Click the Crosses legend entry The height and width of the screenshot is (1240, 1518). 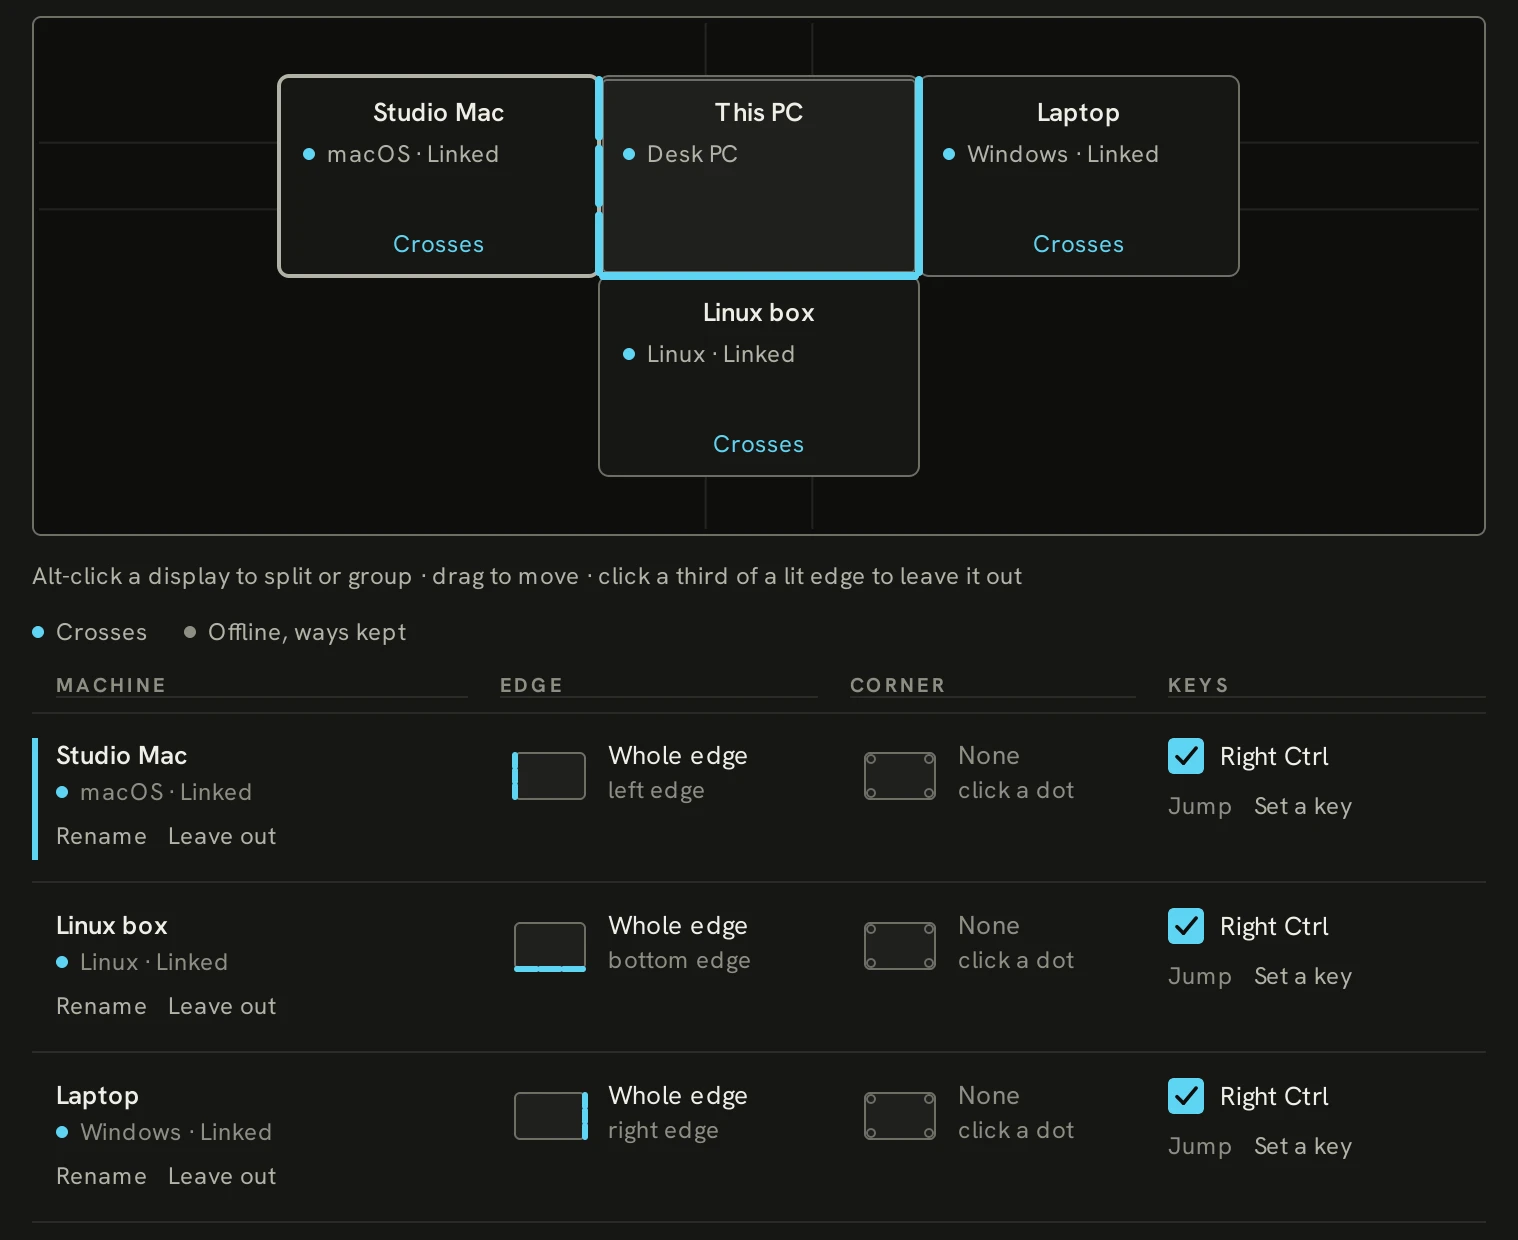tap(90, 632)
